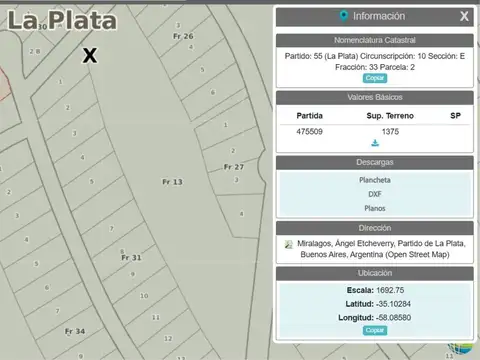The width and height of the screenshot is (480, 360).
Task: Click the location pin icon beside Información
Action: pos(344,16)
